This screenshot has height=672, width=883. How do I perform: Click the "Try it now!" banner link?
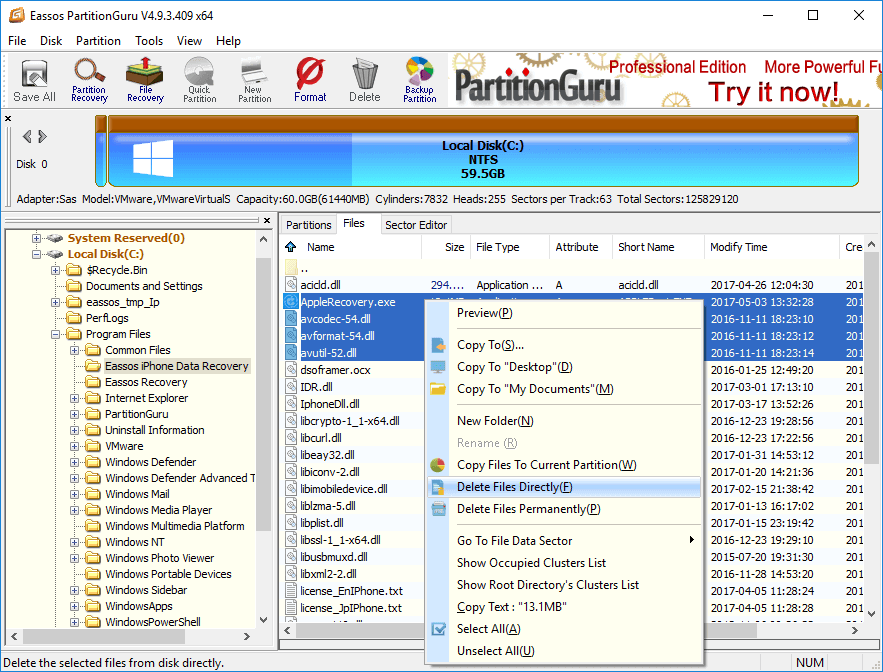(773, 92)
